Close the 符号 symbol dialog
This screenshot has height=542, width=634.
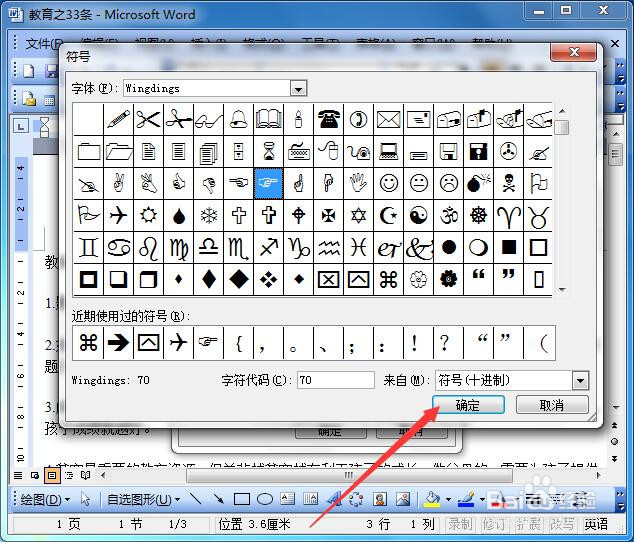pos(574,52)
